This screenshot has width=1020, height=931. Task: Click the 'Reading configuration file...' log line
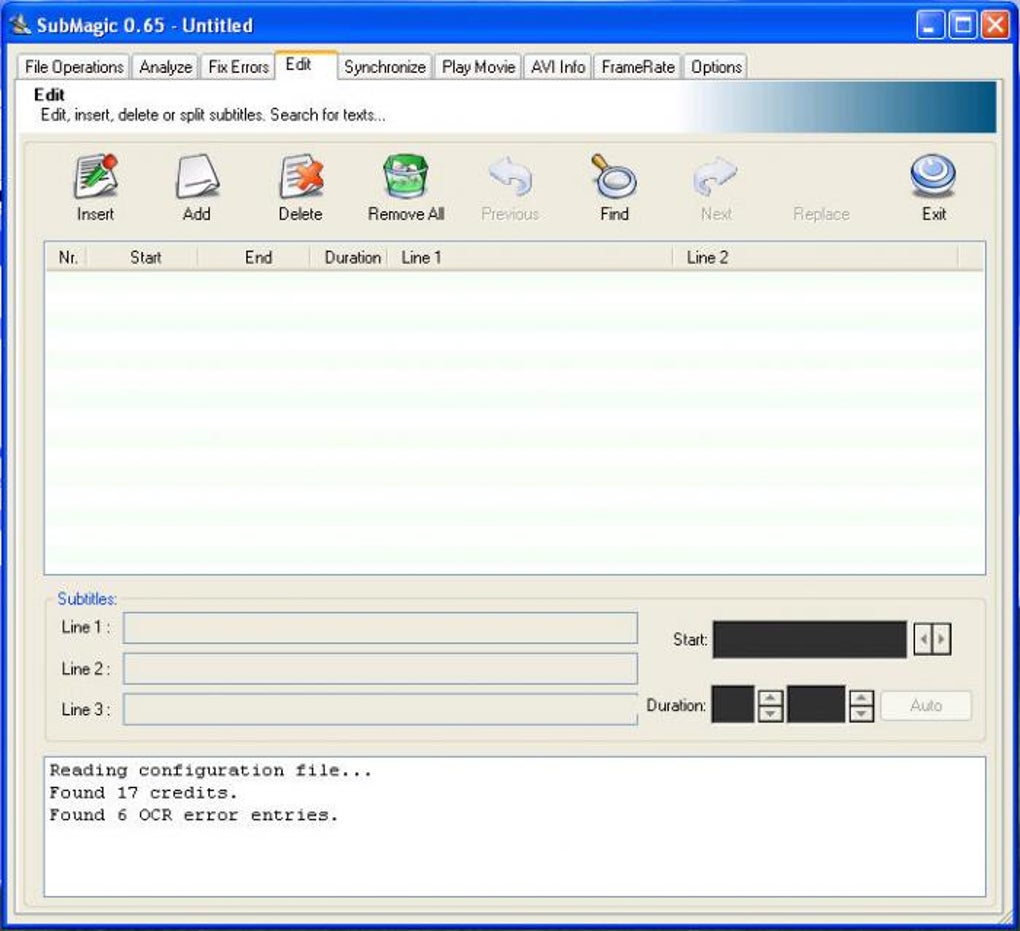211,770
